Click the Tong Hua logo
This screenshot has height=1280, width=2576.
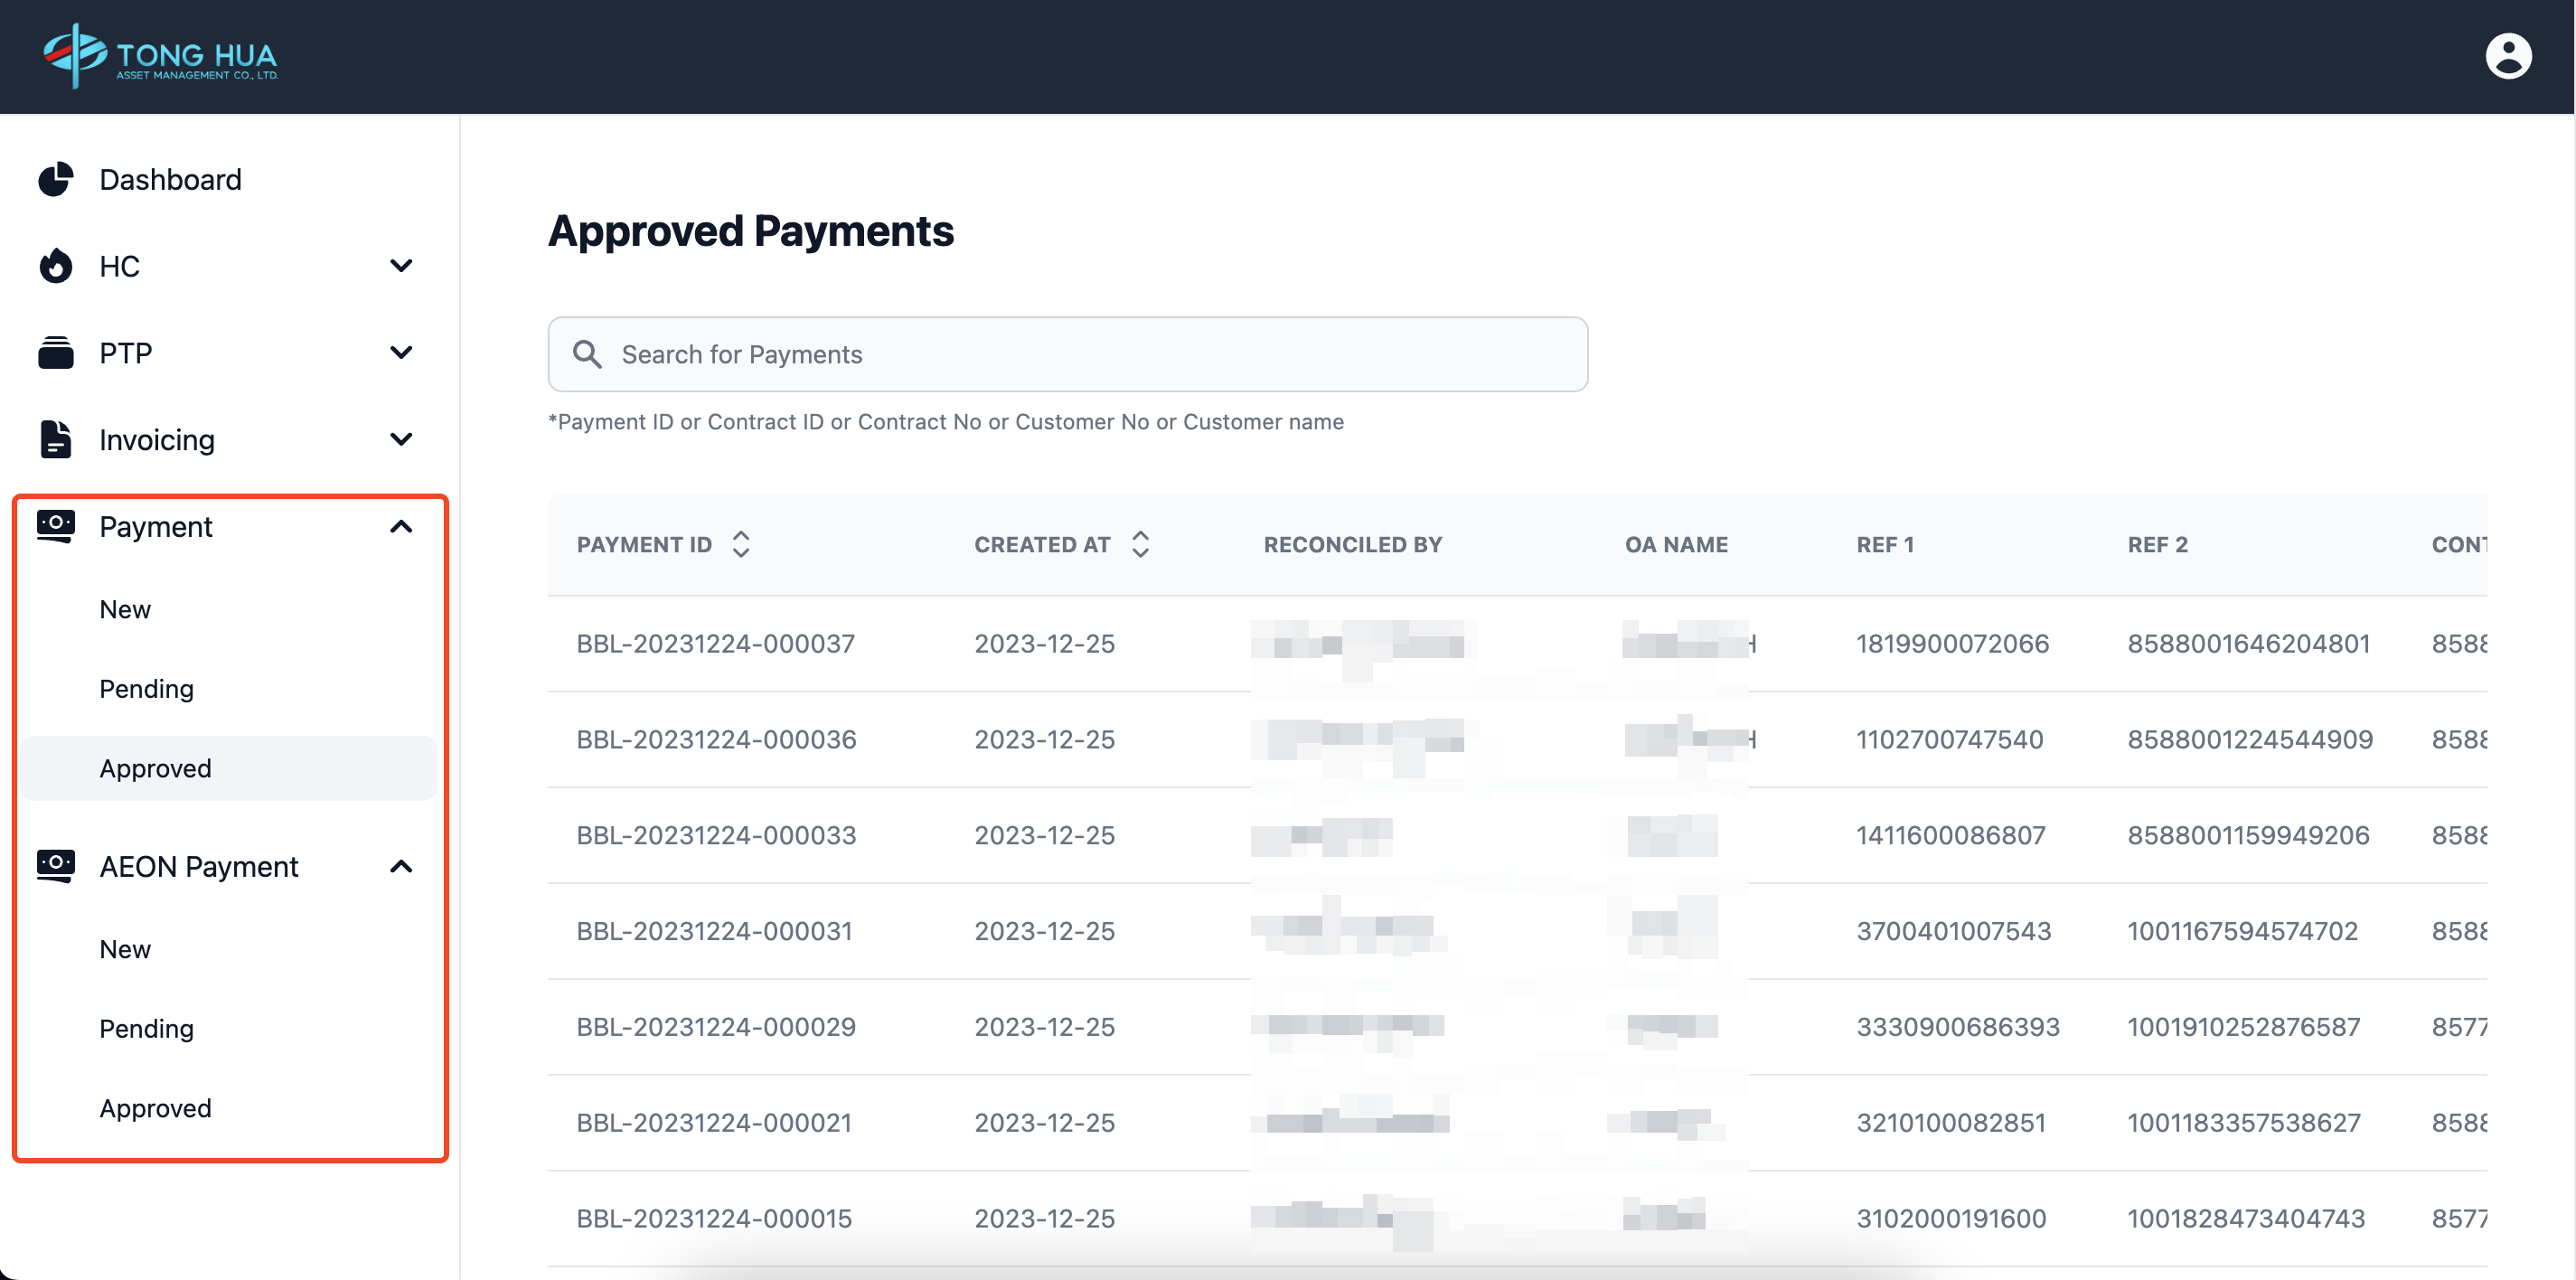[x=160, y=56]
